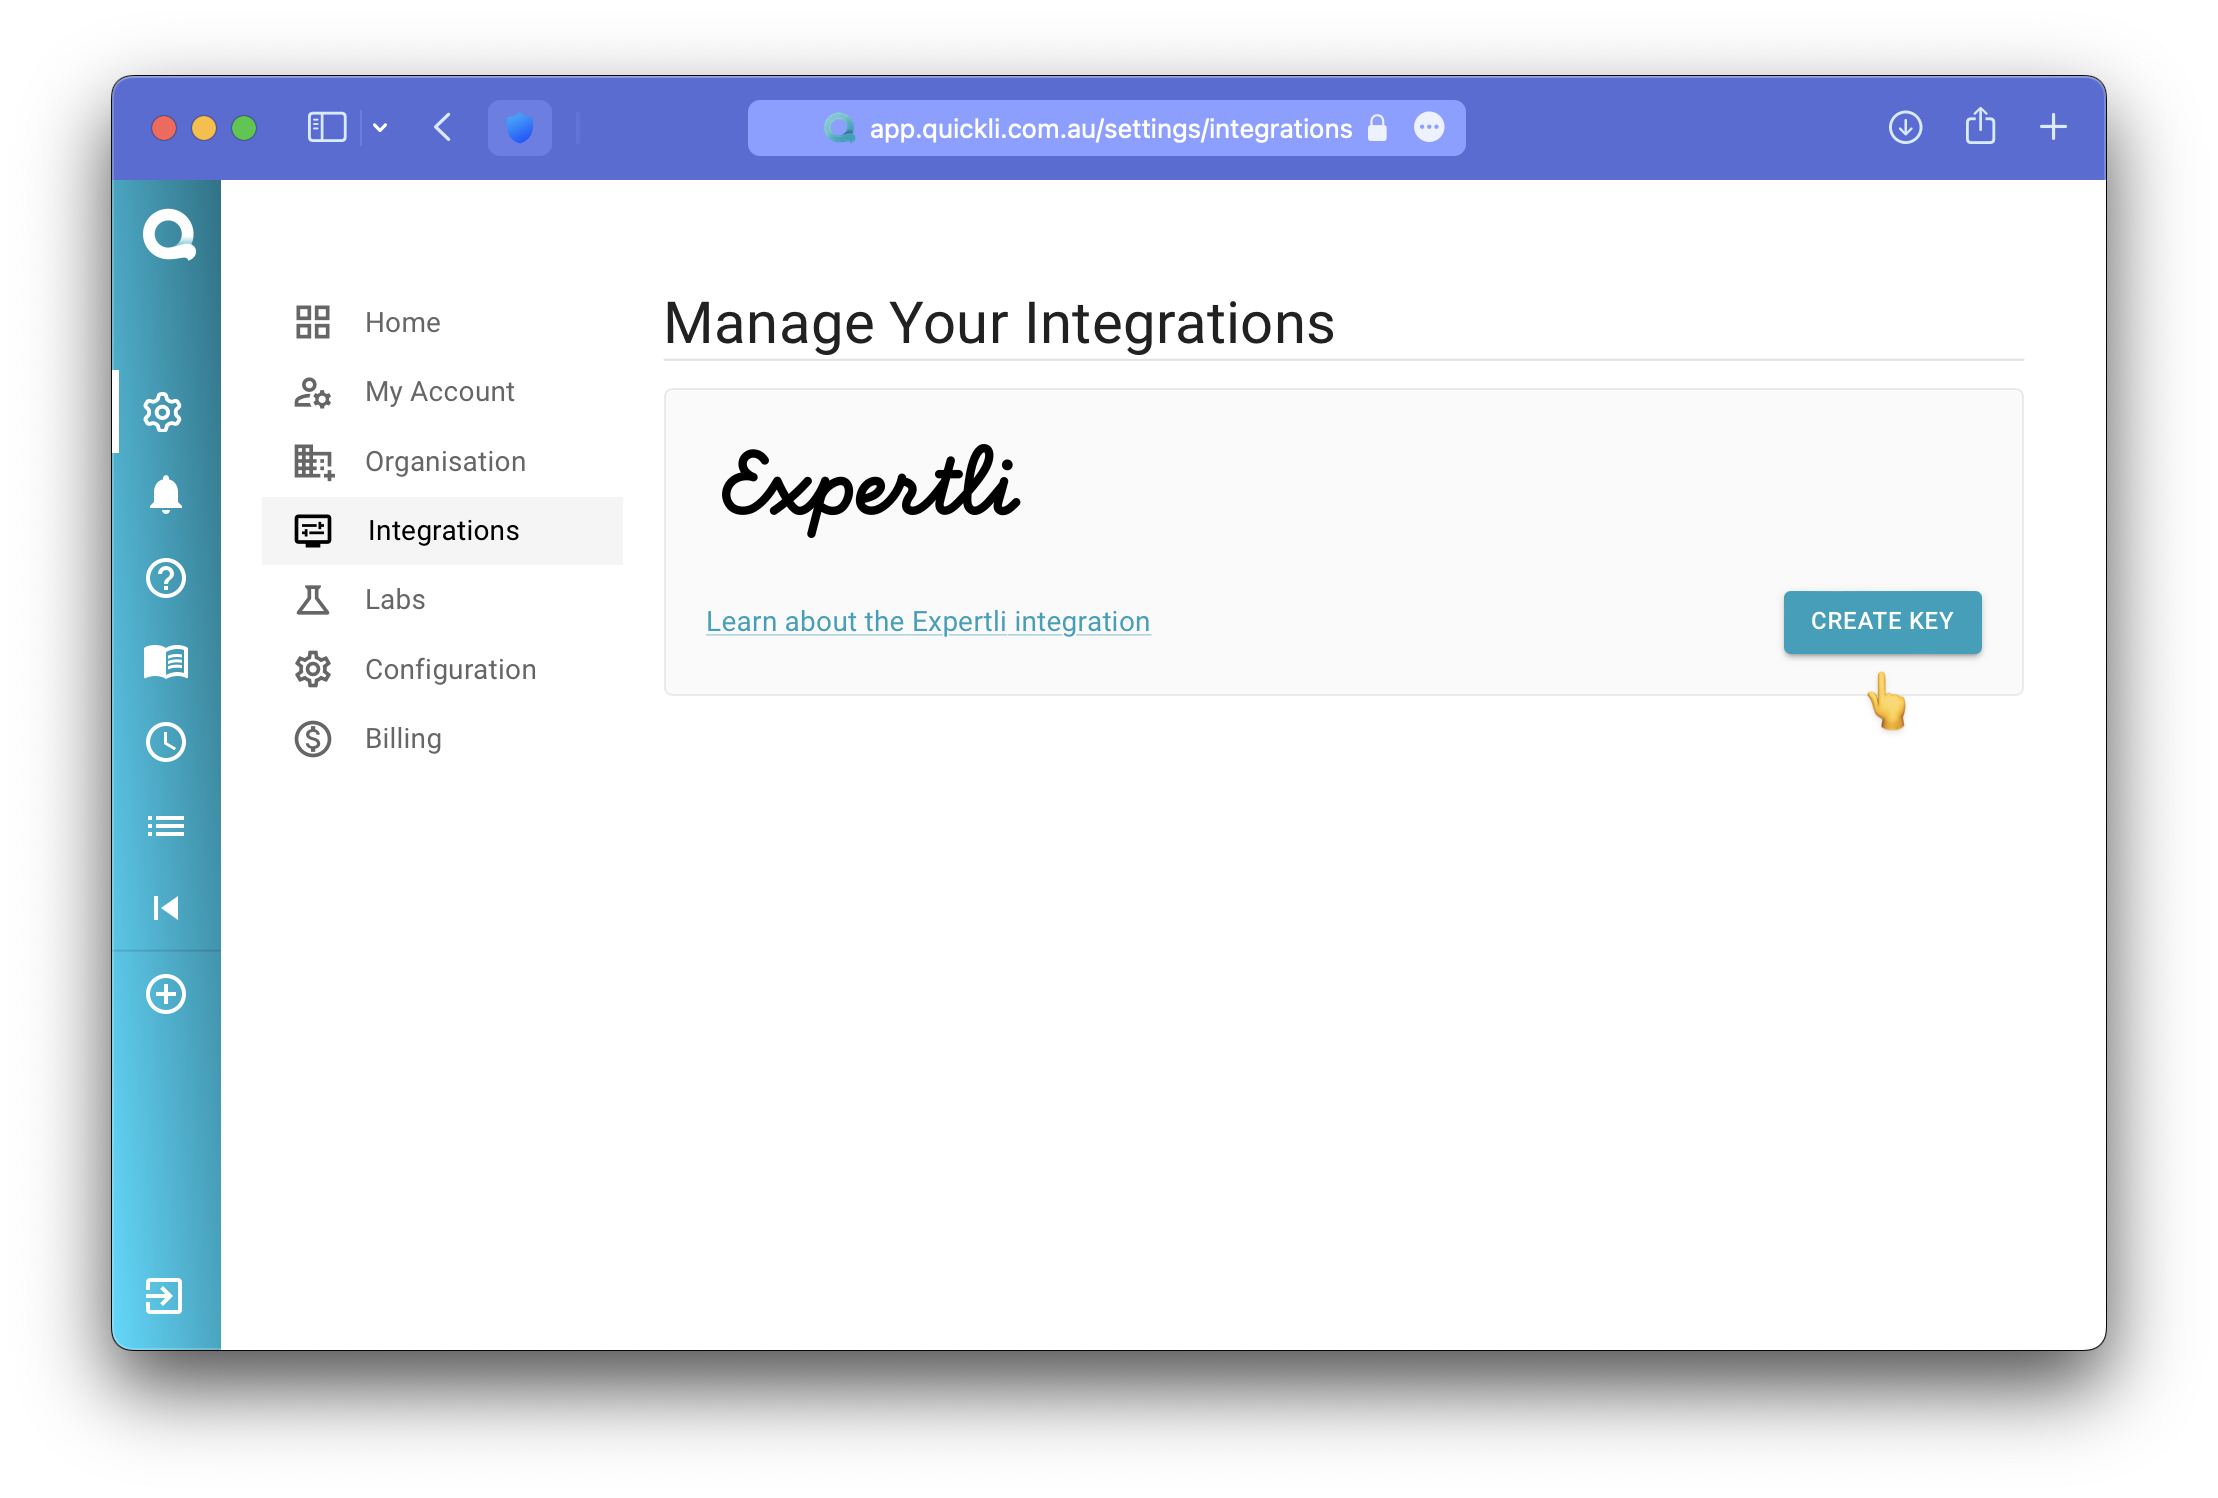This screenshot has height=1498, width=2218.
Task: Open the Billing settings page
Action: click(403, 737)
